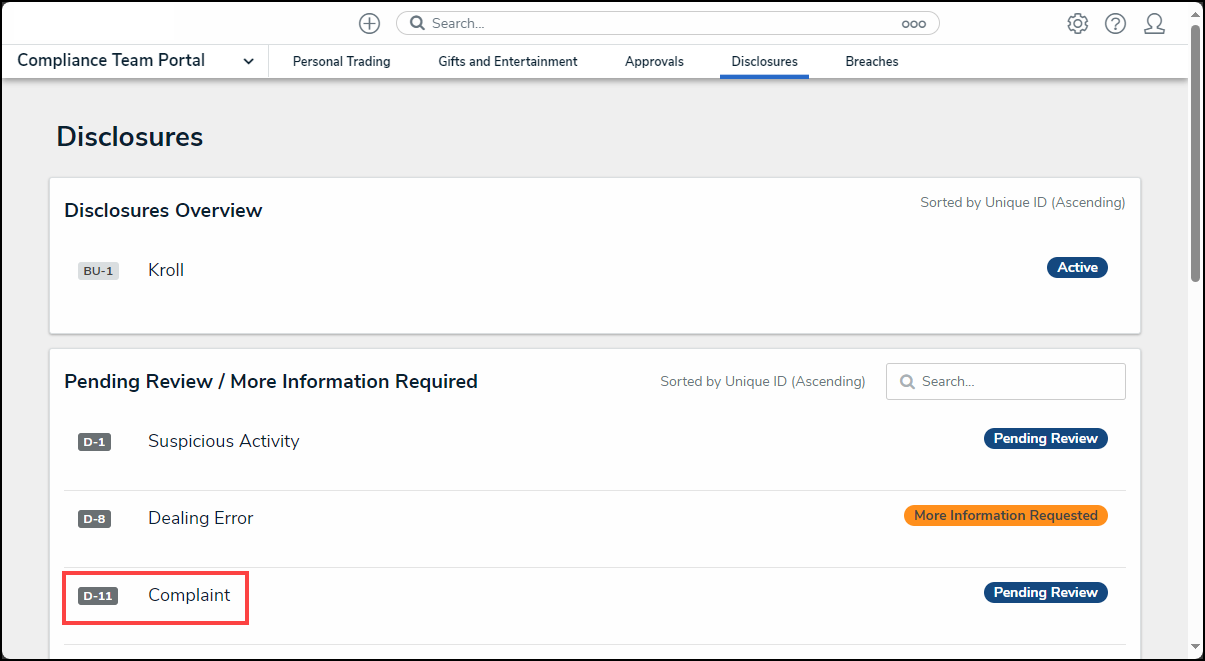
Task: Open the Suspicious Activity disclosure
Action: point(223,441)
